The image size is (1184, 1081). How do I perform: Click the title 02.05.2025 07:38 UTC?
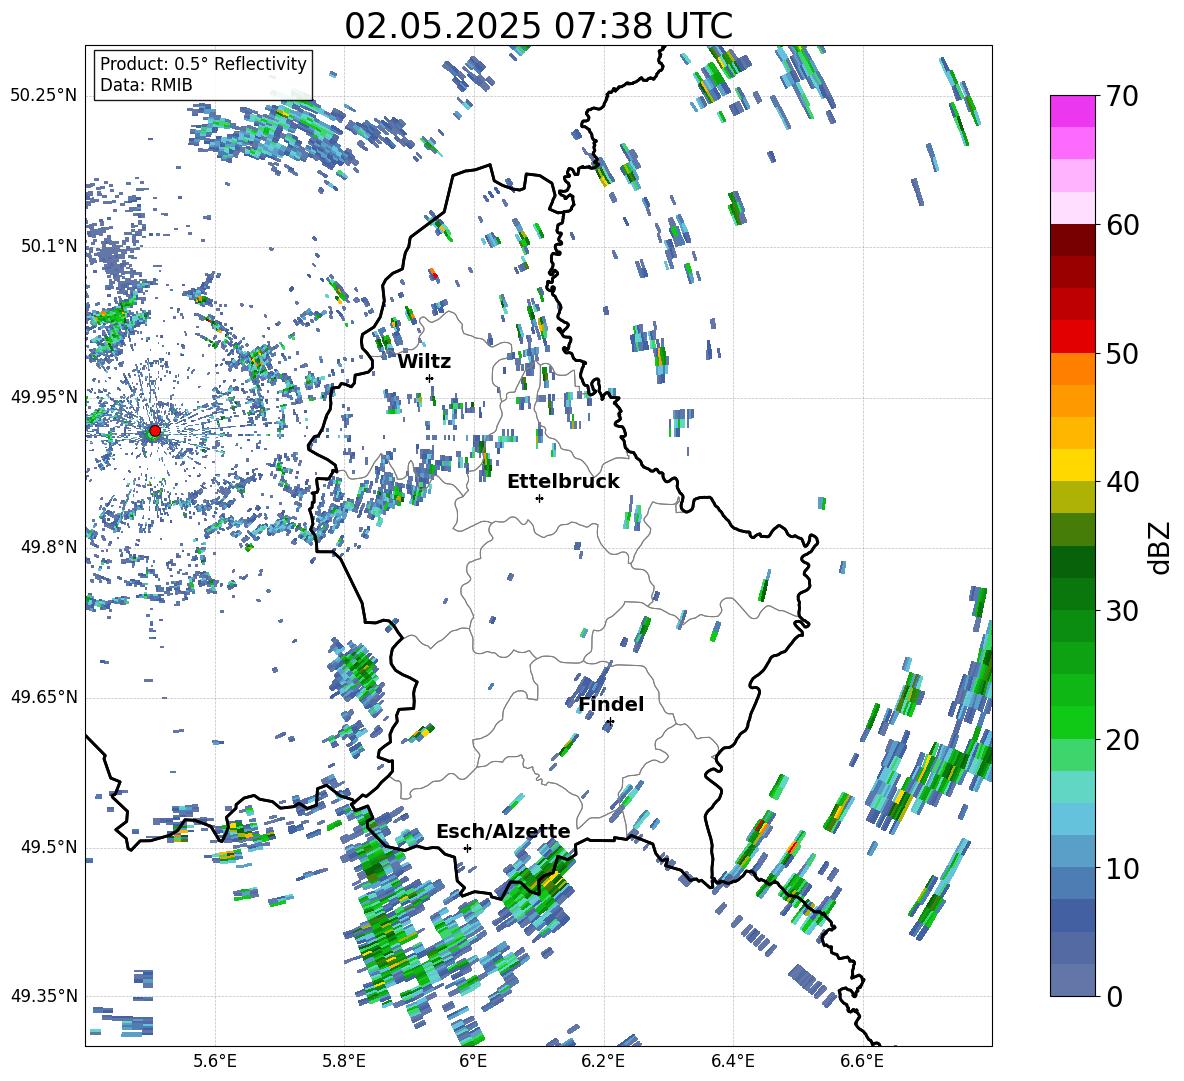[538, 26]
